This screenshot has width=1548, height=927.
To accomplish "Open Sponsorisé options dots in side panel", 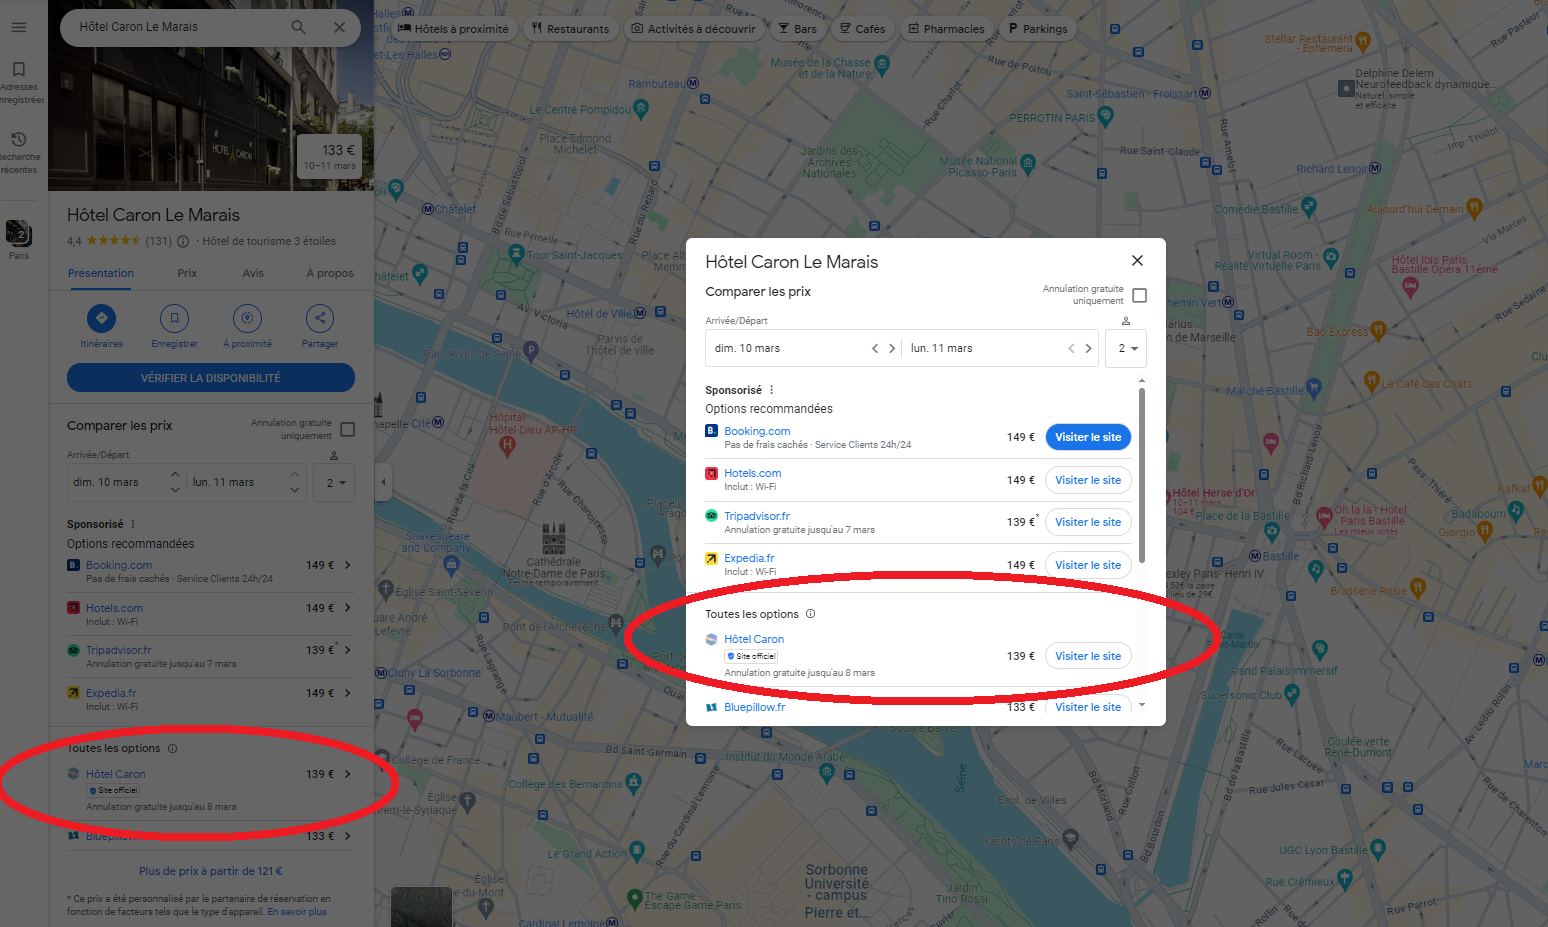I will [x=133, y=524].
